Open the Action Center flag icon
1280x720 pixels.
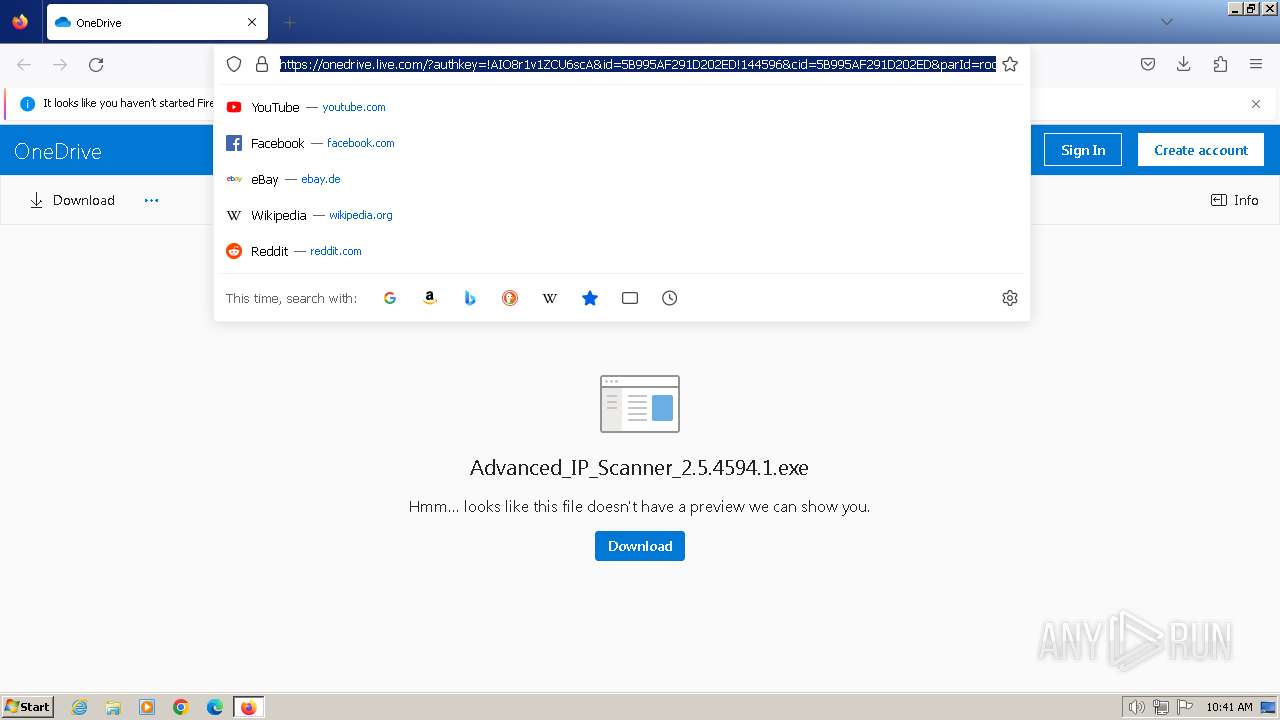click(1184, 707)
